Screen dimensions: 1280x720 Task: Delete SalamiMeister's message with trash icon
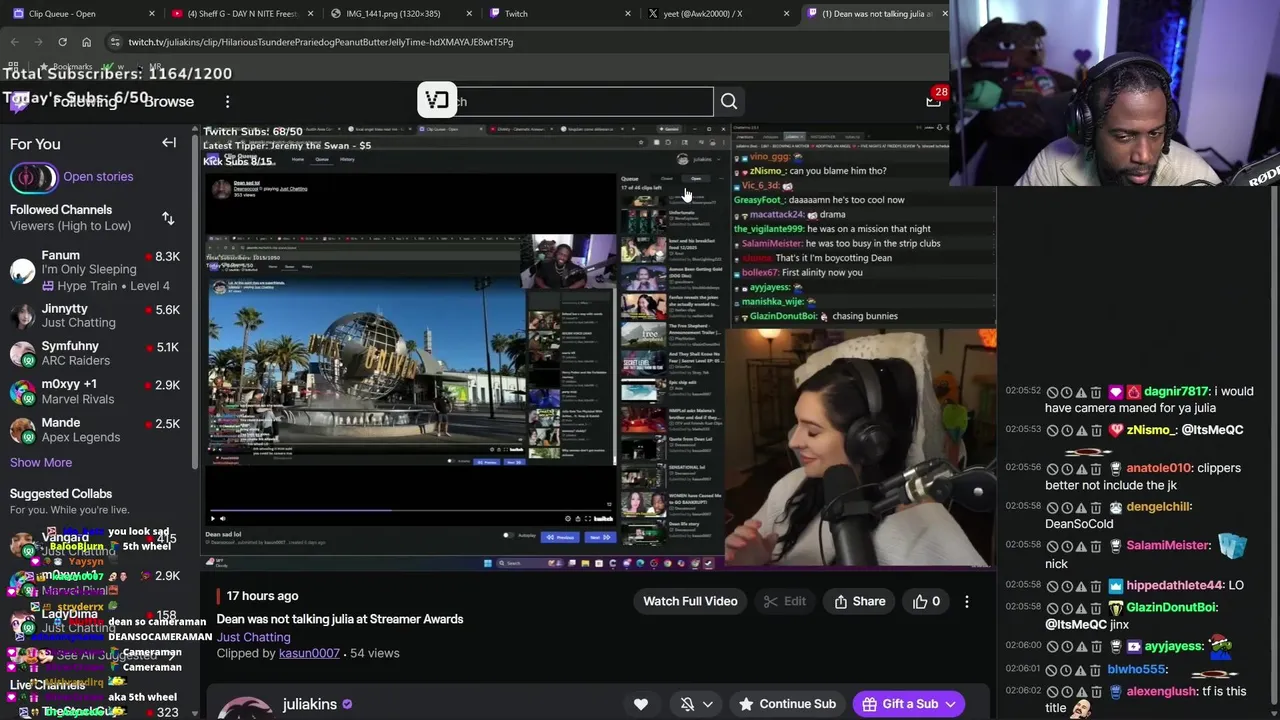click(x=1096, y=546)
